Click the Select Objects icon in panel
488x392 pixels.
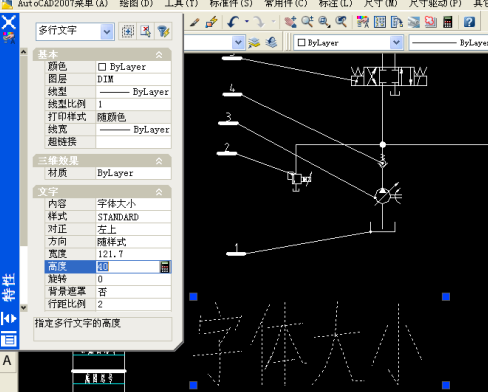click(x=145, y=31)
